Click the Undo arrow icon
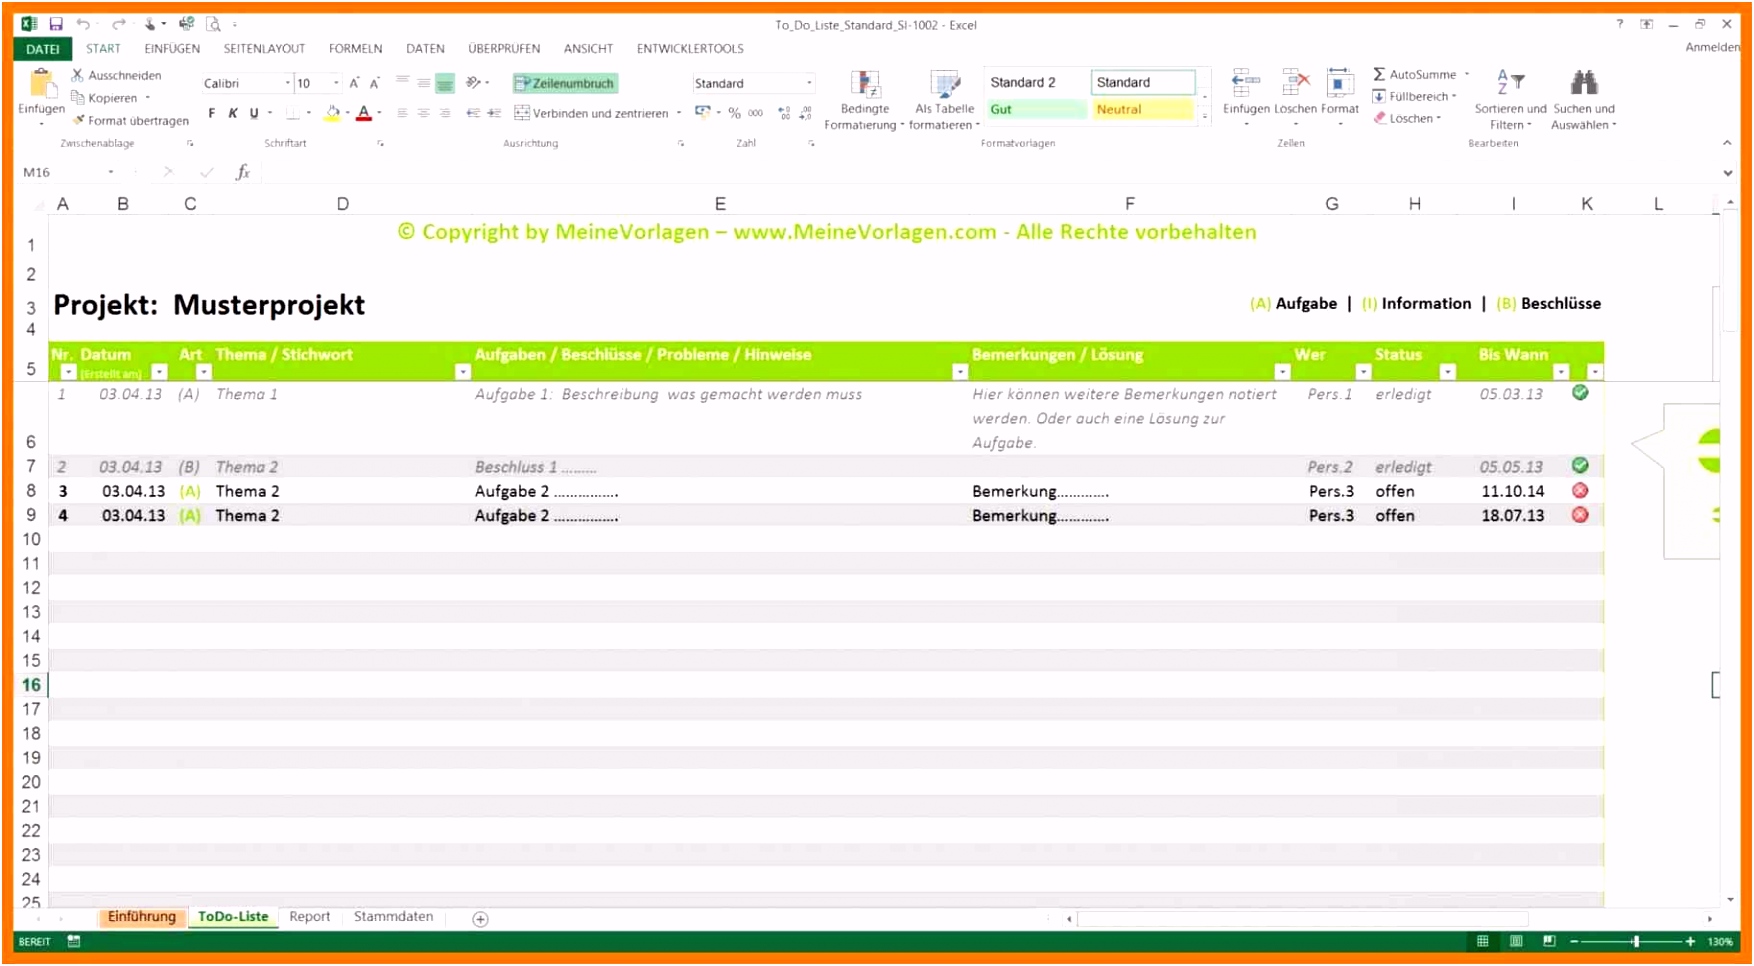 coord(83,24)
